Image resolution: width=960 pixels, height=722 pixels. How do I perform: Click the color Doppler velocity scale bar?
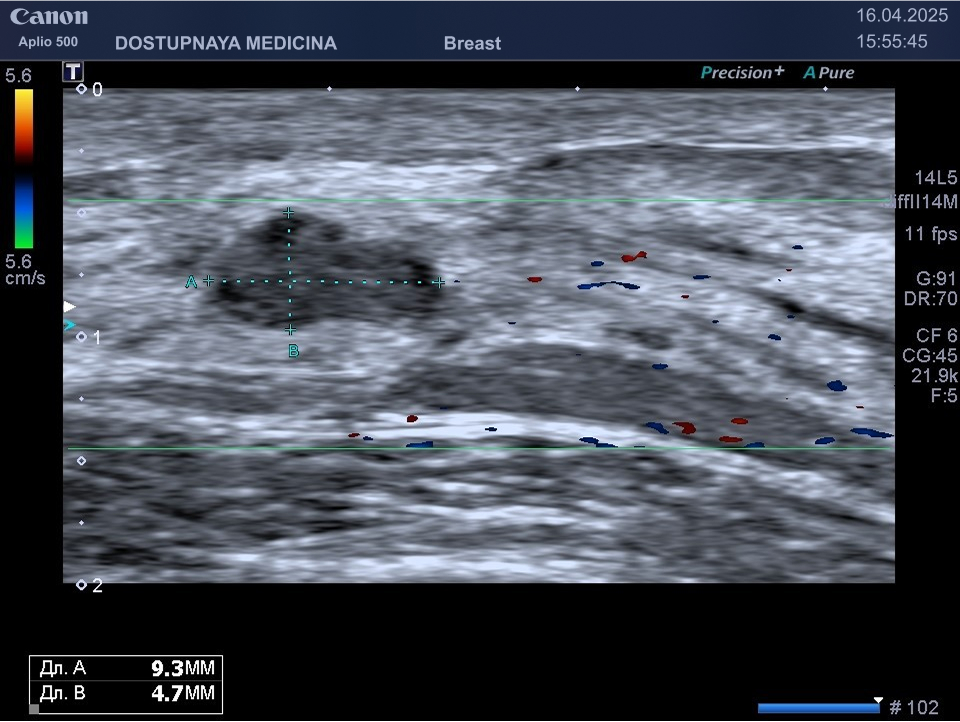point(23,168)
